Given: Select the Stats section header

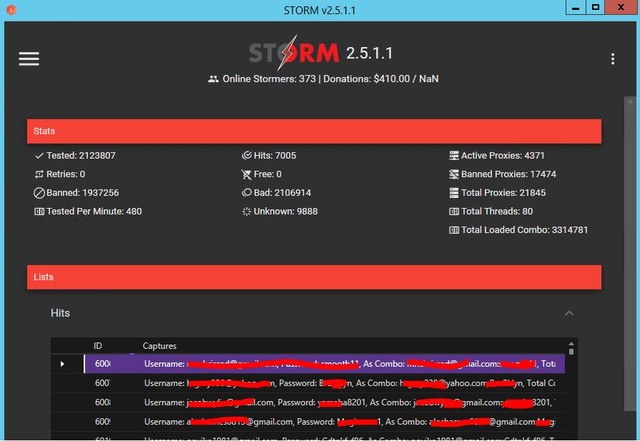Looking at the screenshot, I should [x=314, y=131].
